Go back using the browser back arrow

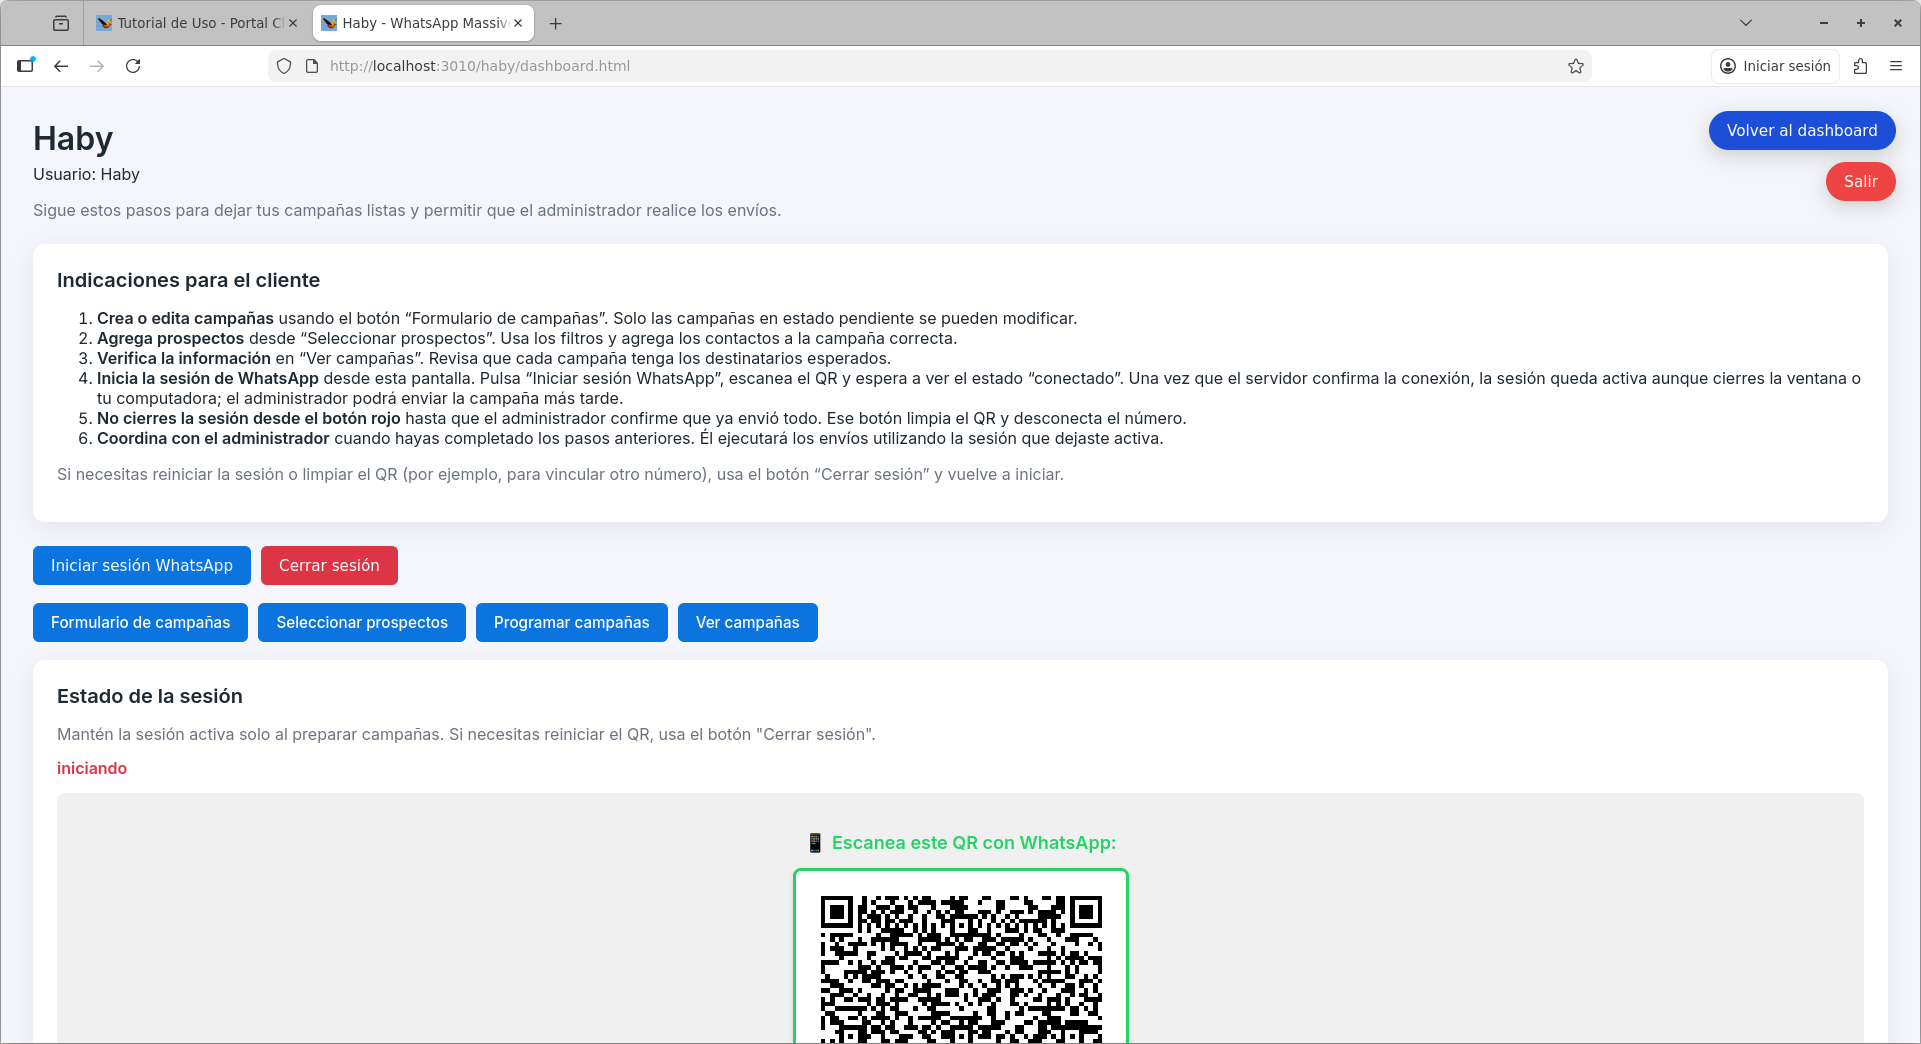point(61,66)
